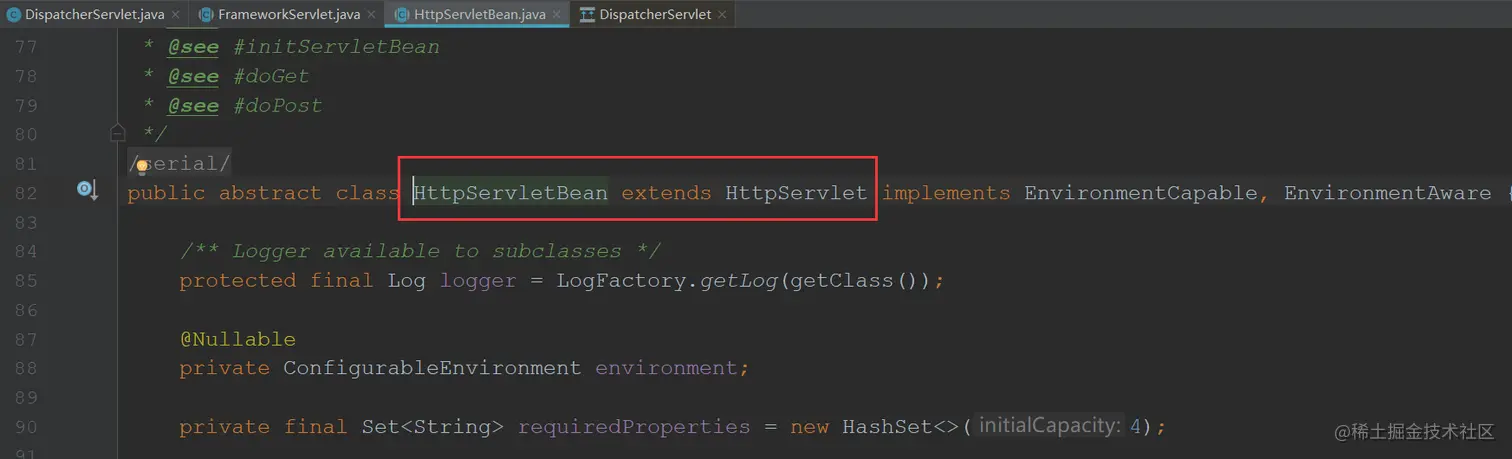
Task: Click the requiredProperties field name
Action: (x=634, y=427)
